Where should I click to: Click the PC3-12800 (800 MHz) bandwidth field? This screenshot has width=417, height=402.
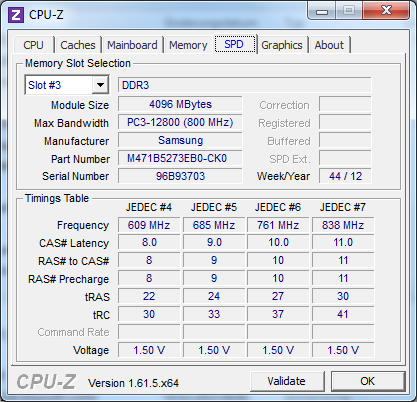(x=180, y=122)
